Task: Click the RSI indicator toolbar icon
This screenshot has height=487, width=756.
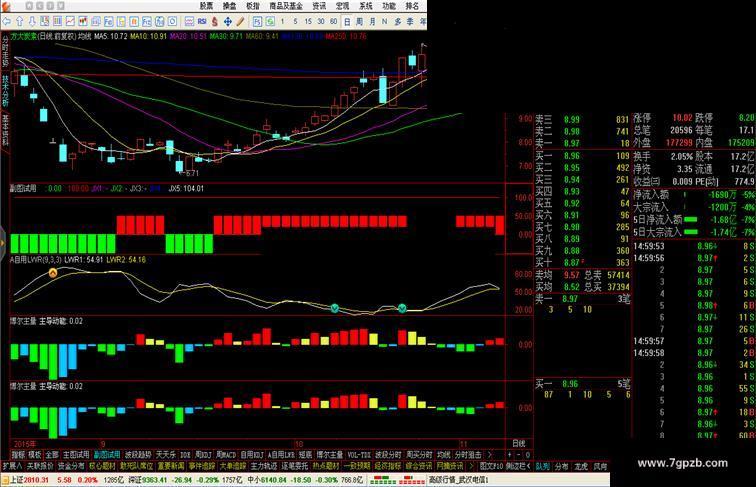Action: [202, 21]
